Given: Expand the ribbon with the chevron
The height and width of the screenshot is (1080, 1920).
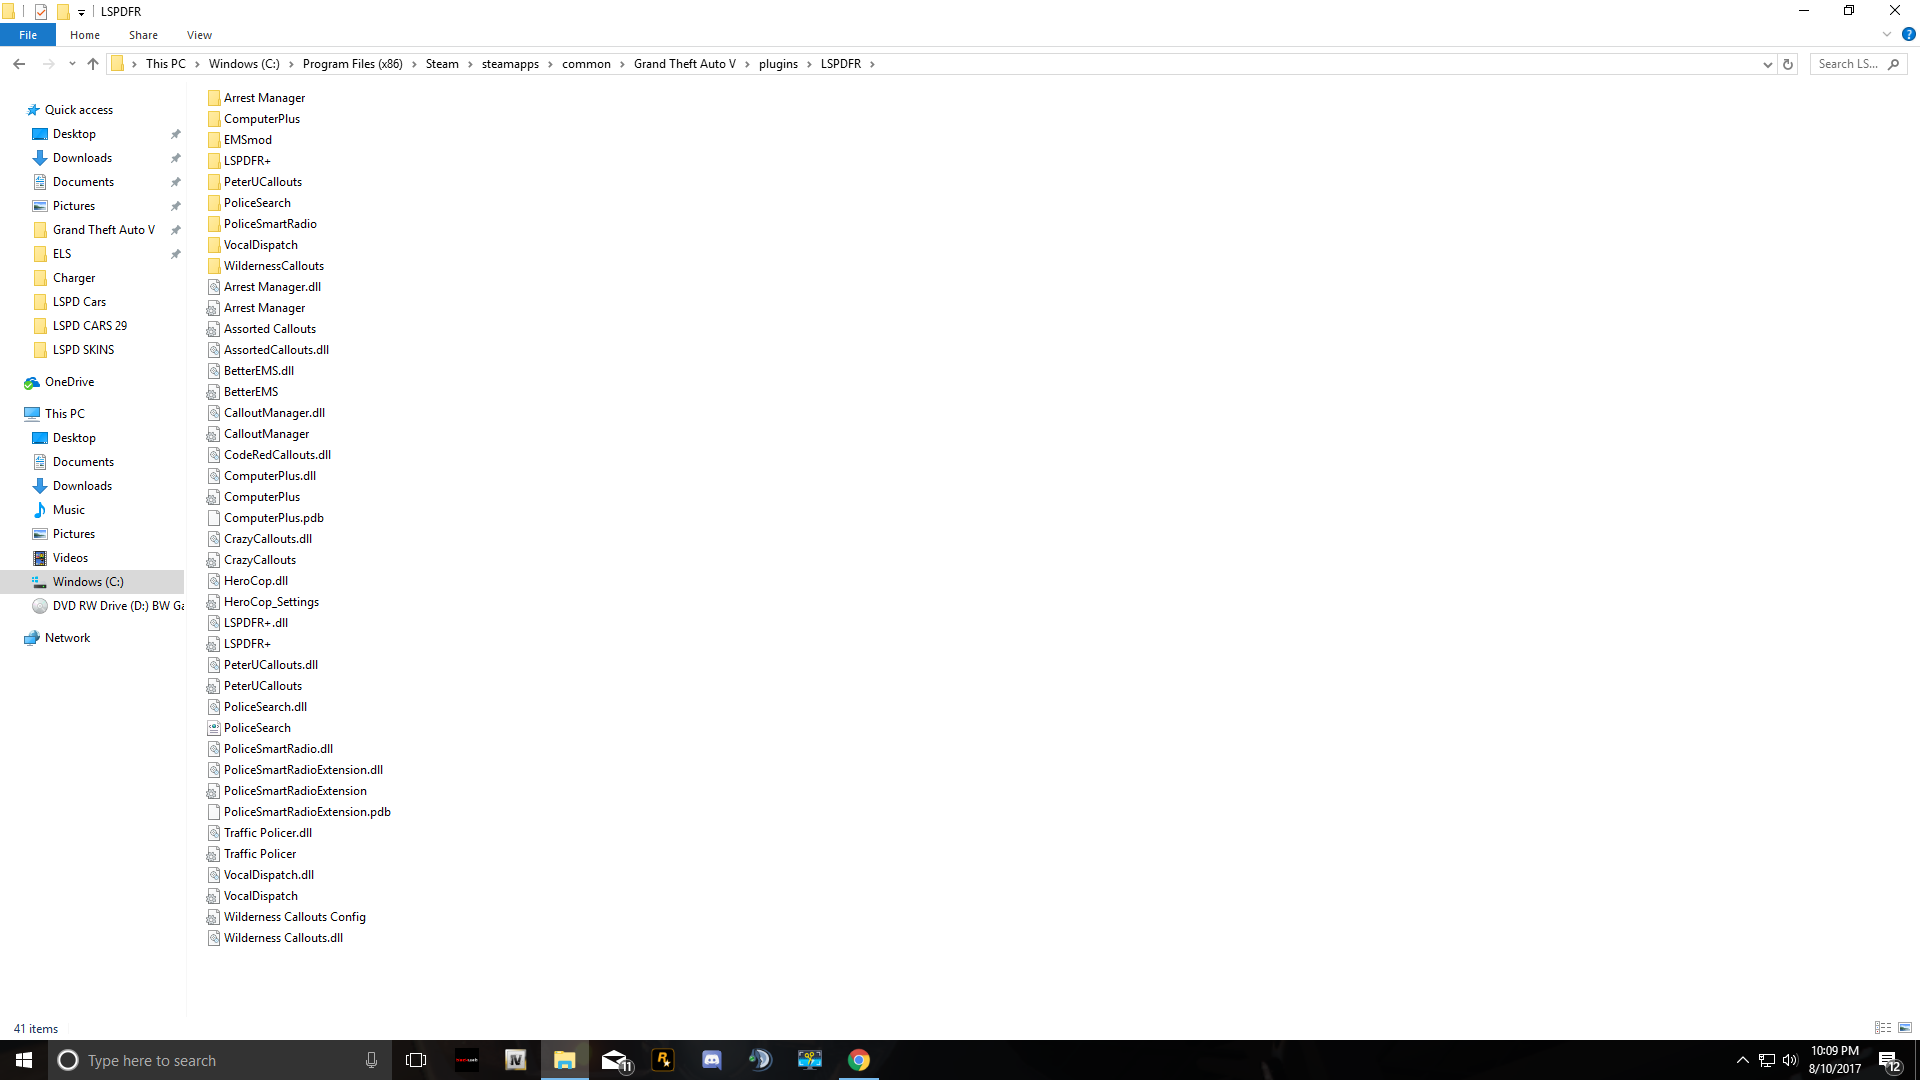Looking at the screenshot, I should (1887, 34).
